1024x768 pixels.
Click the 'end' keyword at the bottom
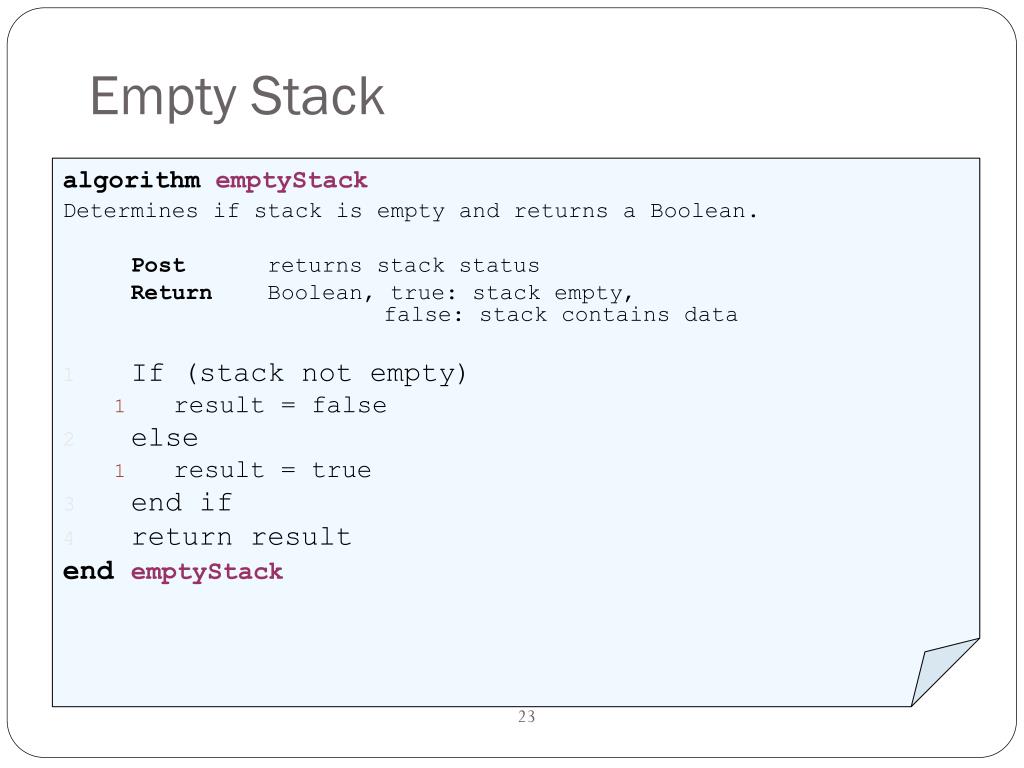click(88, 571)
